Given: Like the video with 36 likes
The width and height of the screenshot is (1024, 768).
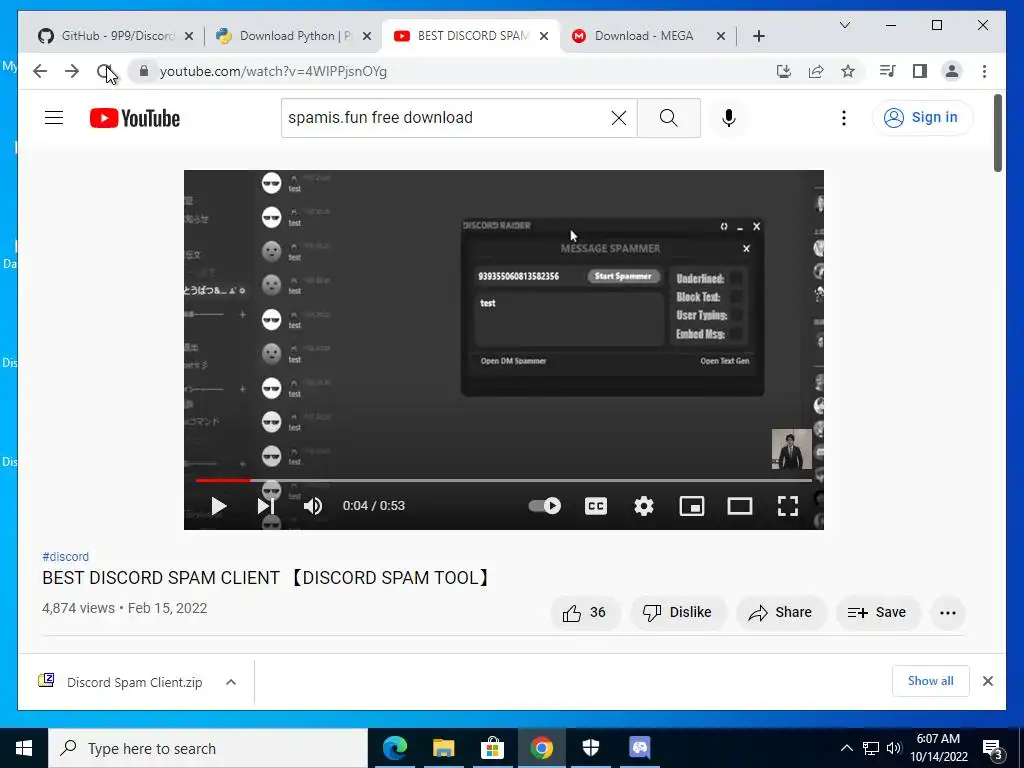Looking at the screenshot, I should coord(584,613).
